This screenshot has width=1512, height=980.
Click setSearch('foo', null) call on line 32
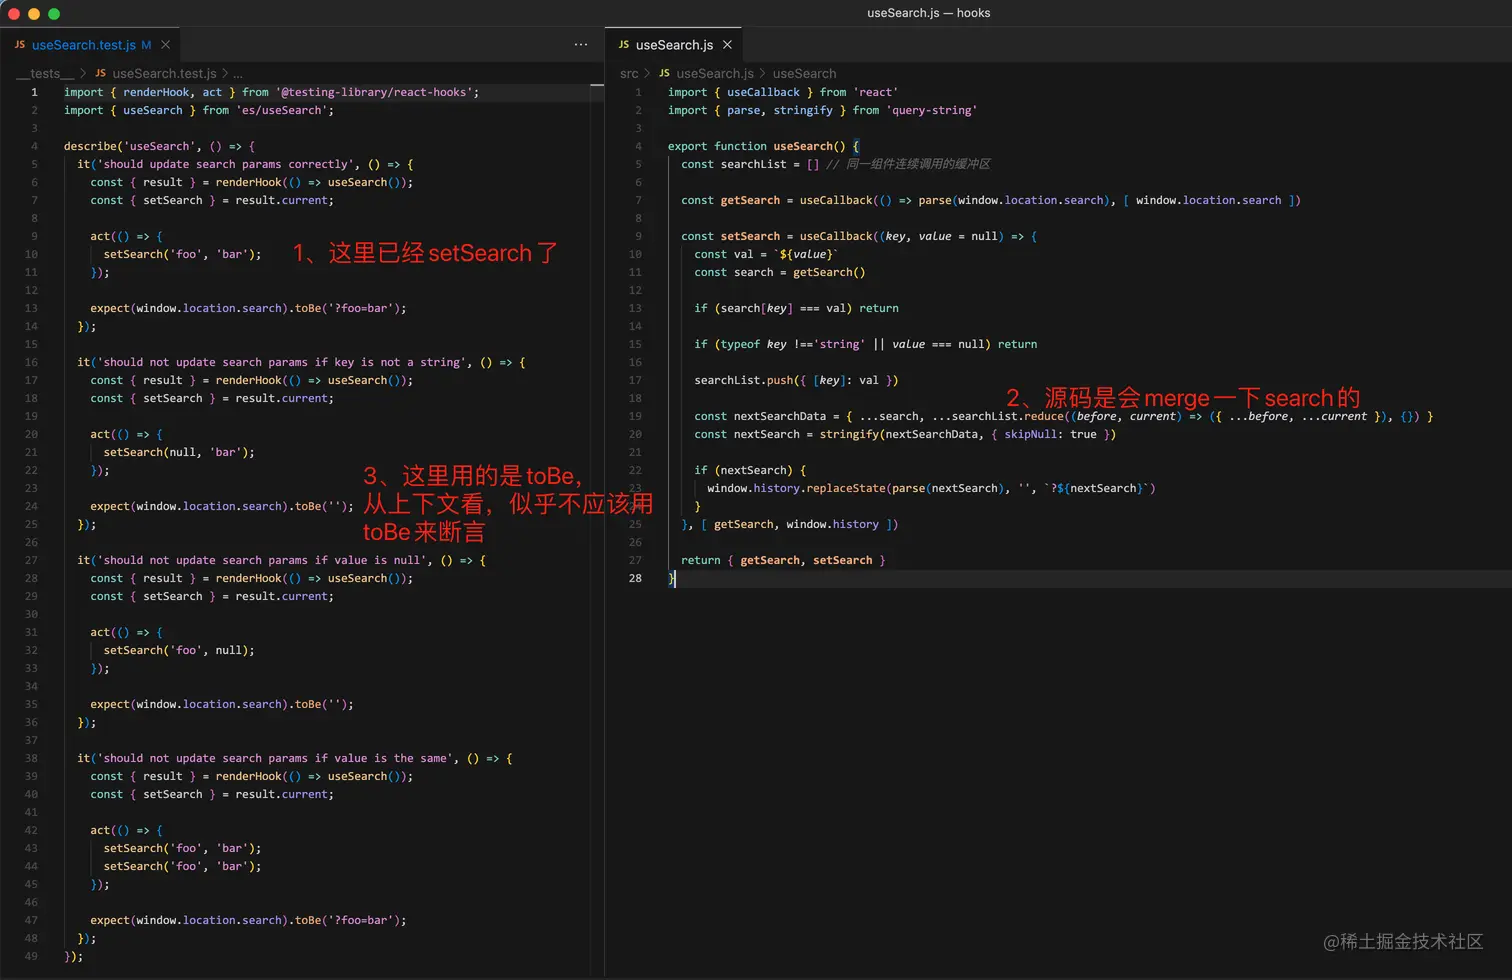(179, 650)
